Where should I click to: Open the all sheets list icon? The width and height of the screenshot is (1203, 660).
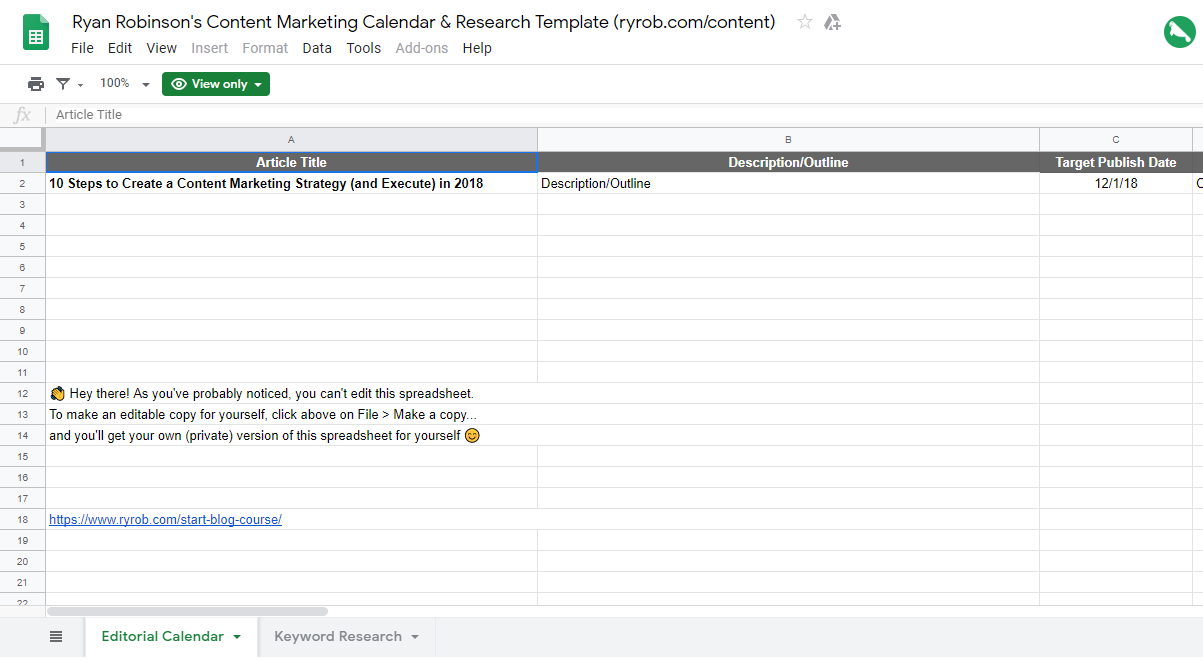point(56,636)
